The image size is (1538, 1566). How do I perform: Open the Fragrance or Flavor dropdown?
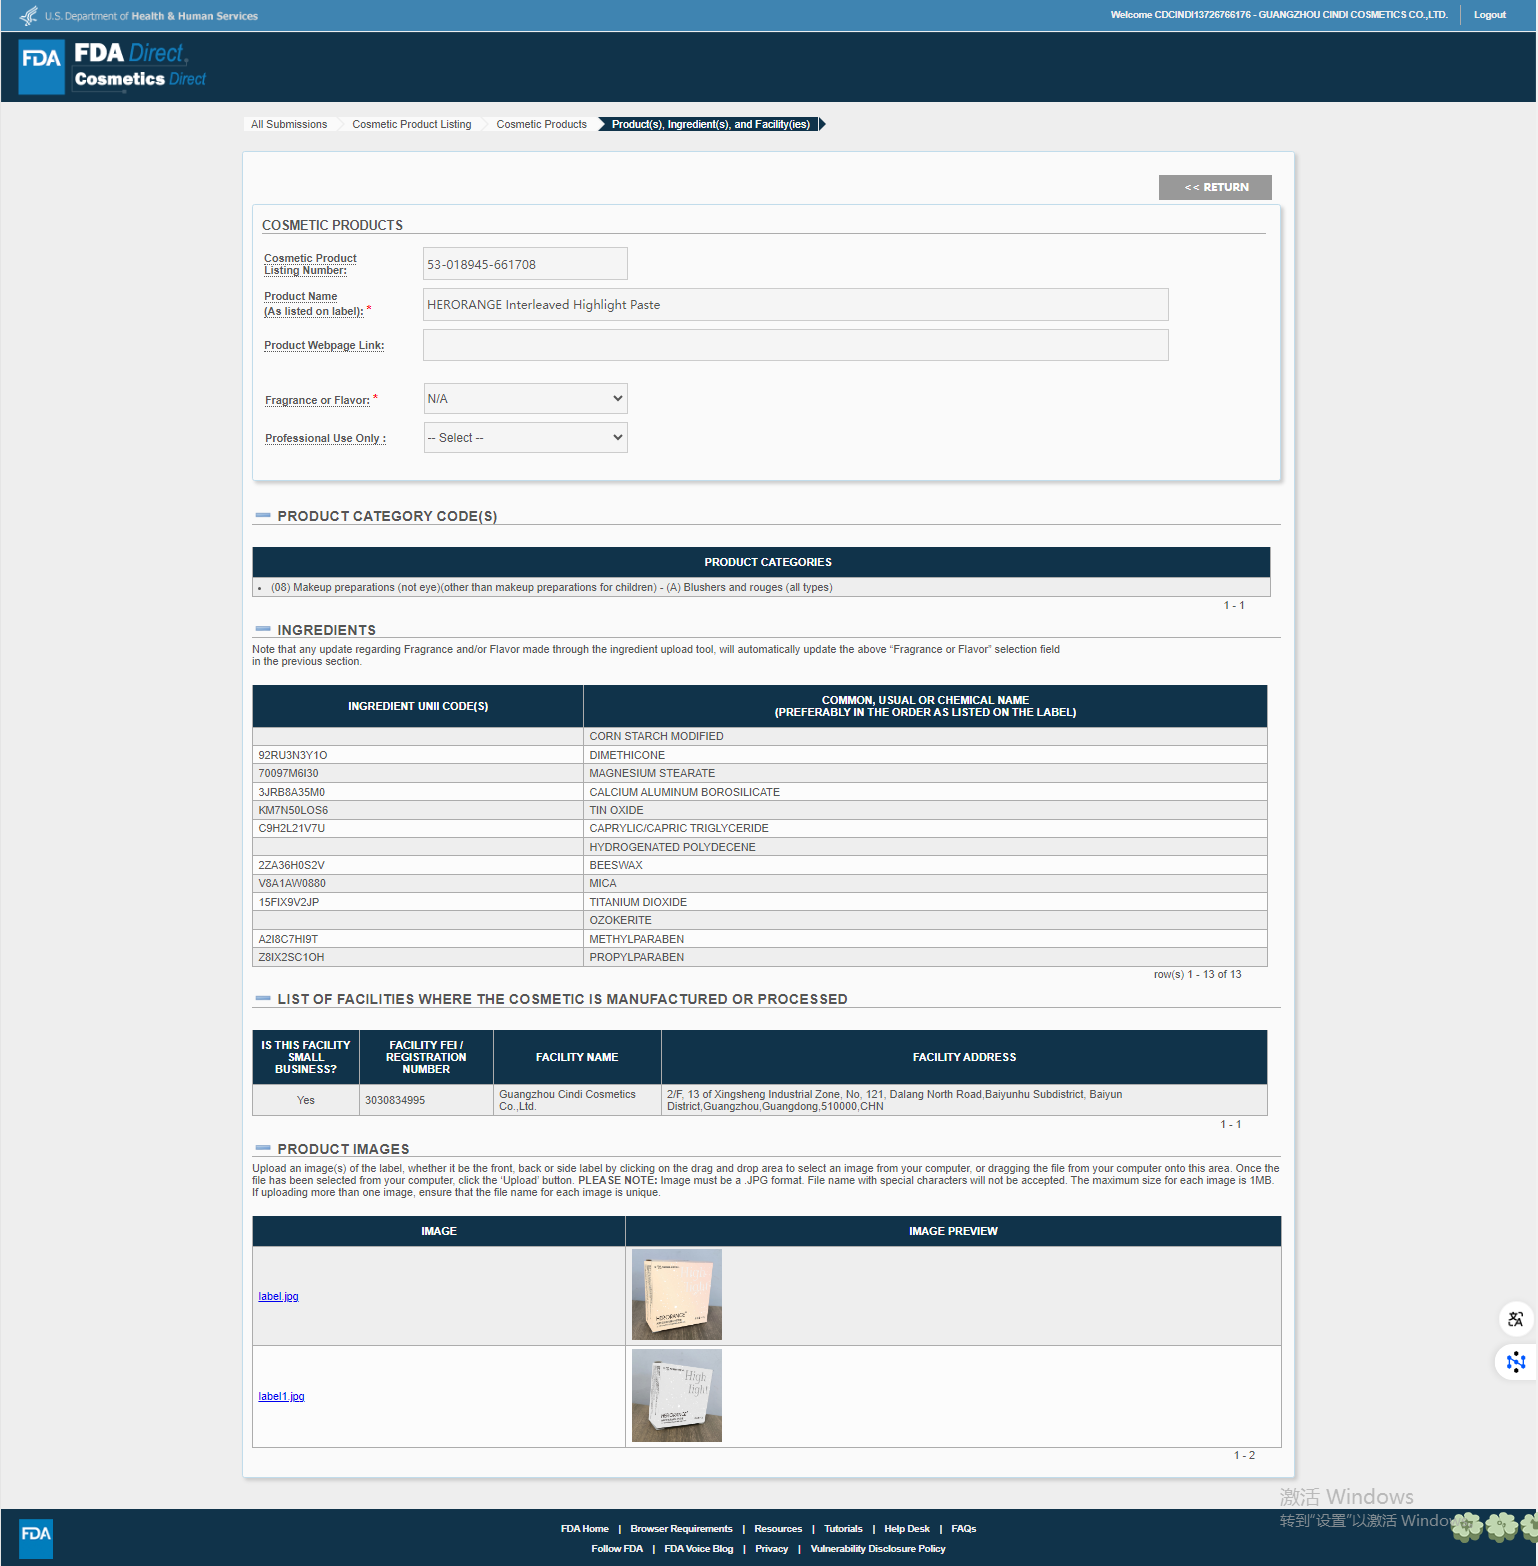(x=526, y=398)
